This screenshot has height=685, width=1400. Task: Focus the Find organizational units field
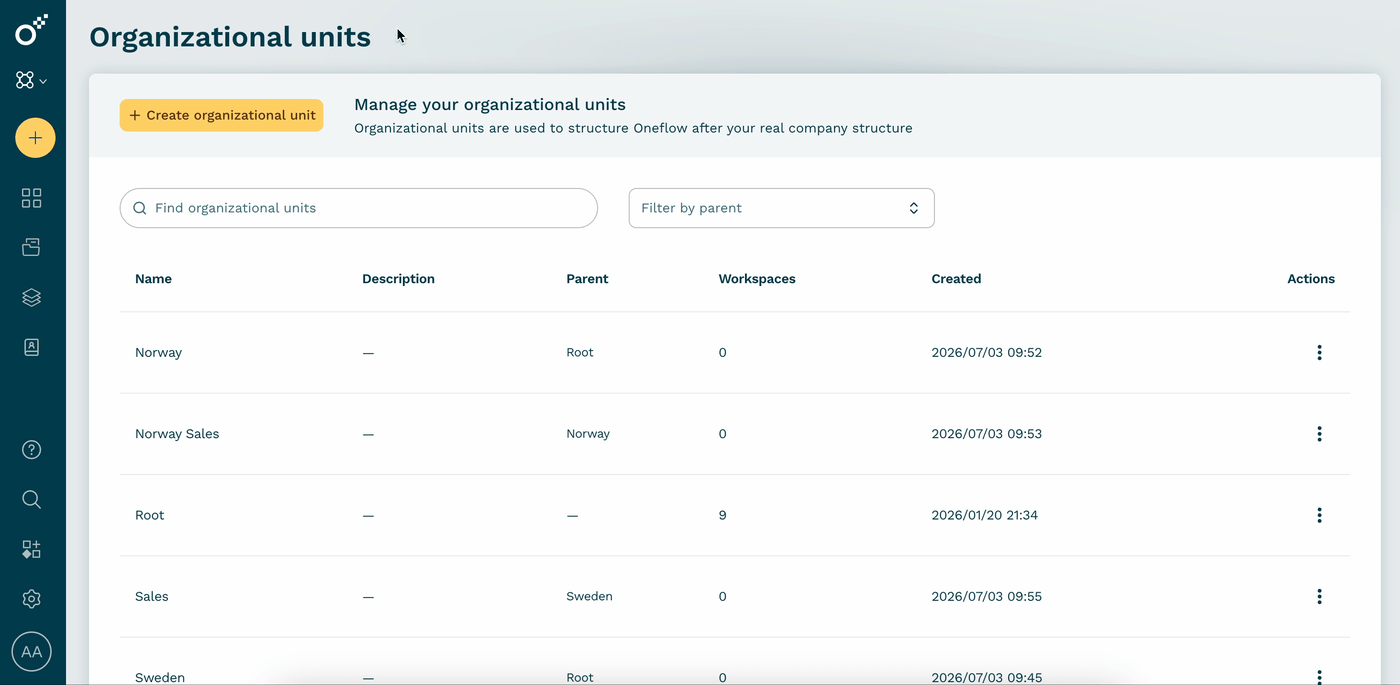pos(359,208)
